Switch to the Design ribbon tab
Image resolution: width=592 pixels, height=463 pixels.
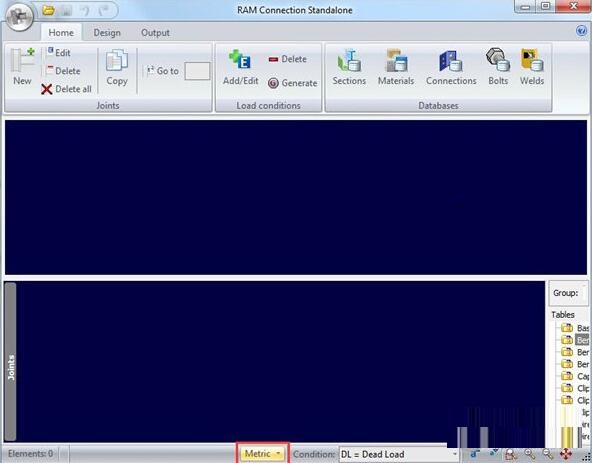107,33
